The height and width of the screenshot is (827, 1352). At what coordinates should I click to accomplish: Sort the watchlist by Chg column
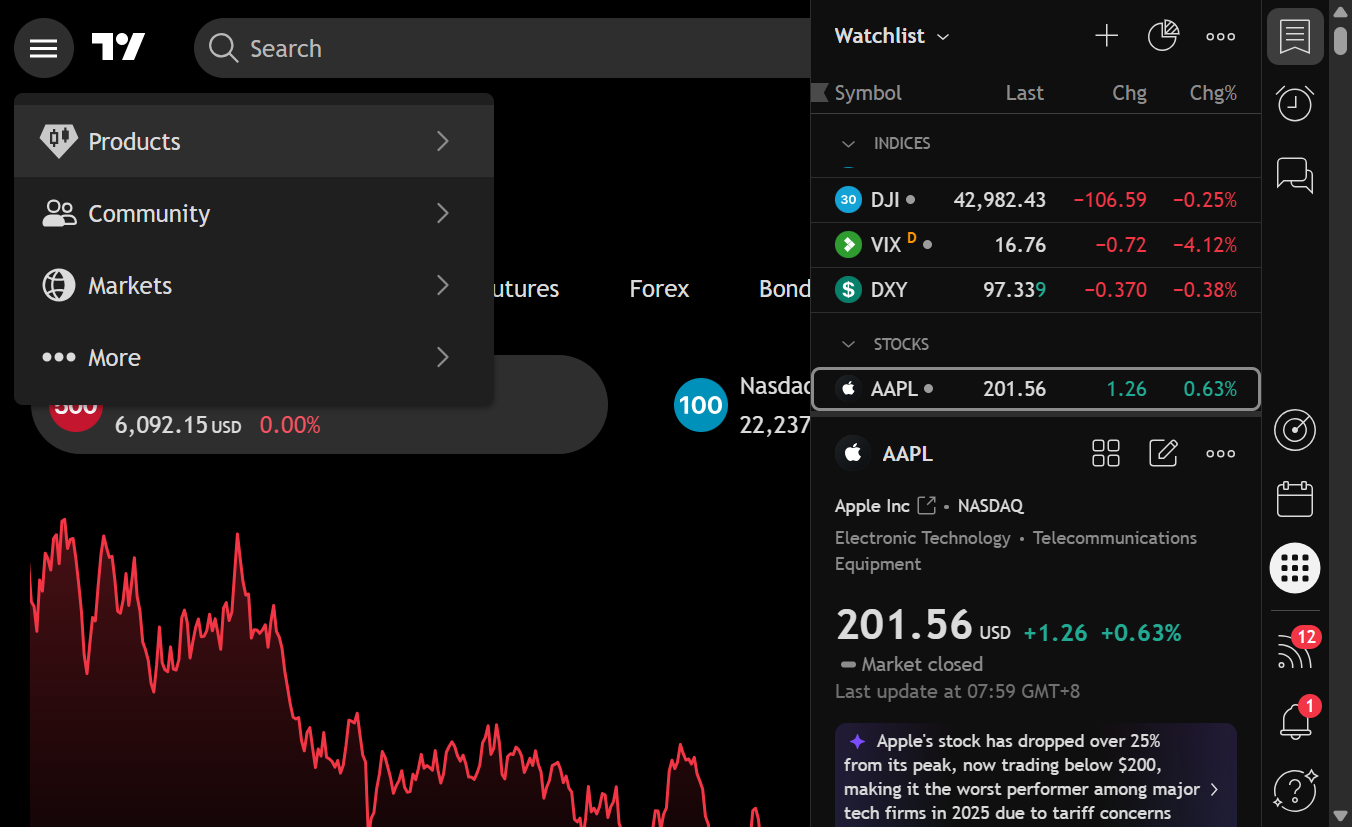point(1129,93)
